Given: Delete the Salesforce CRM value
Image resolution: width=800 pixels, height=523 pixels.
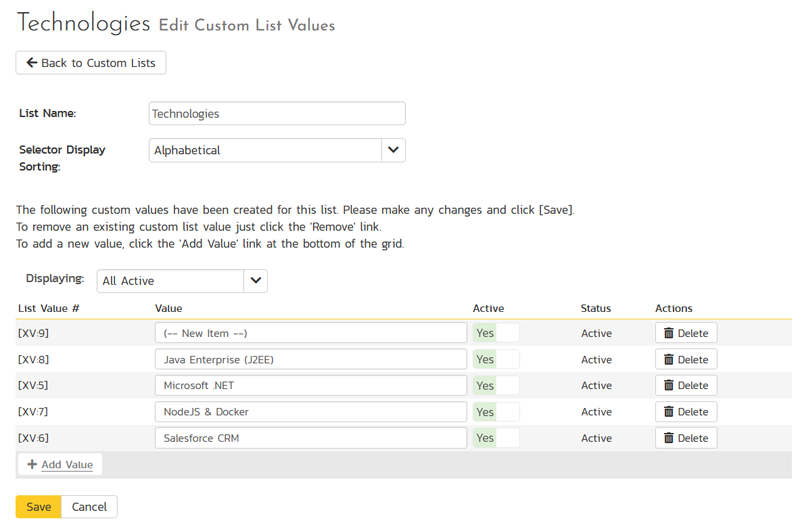Looking at the screenshot, I should 686,438.
